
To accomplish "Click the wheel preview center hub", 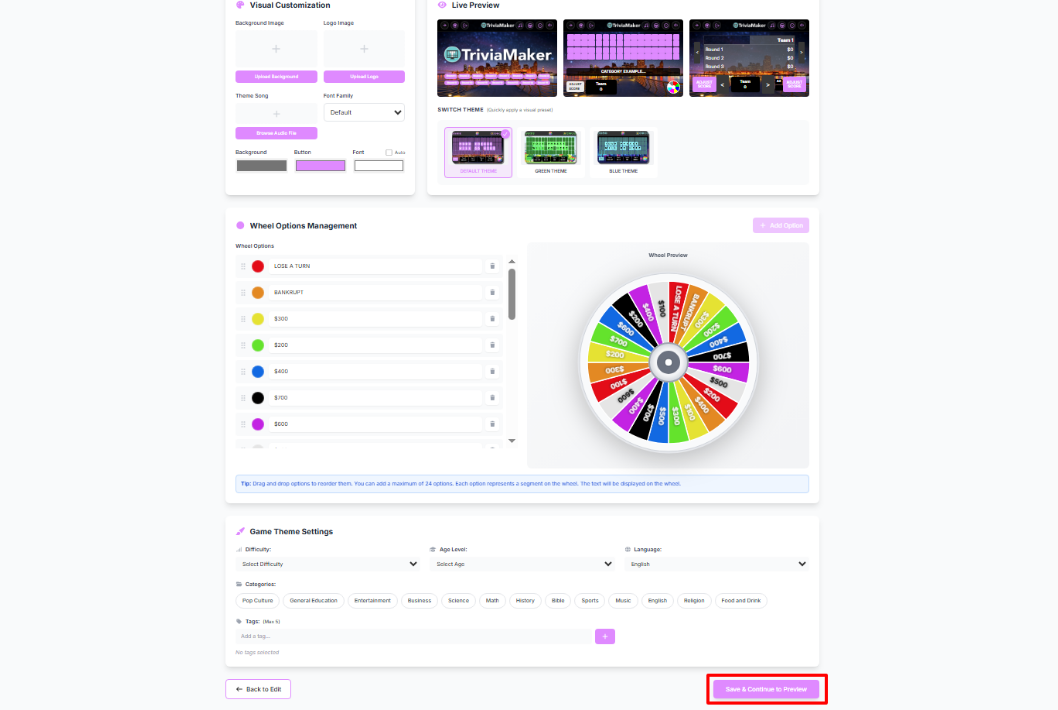I will tap(669, 362).
